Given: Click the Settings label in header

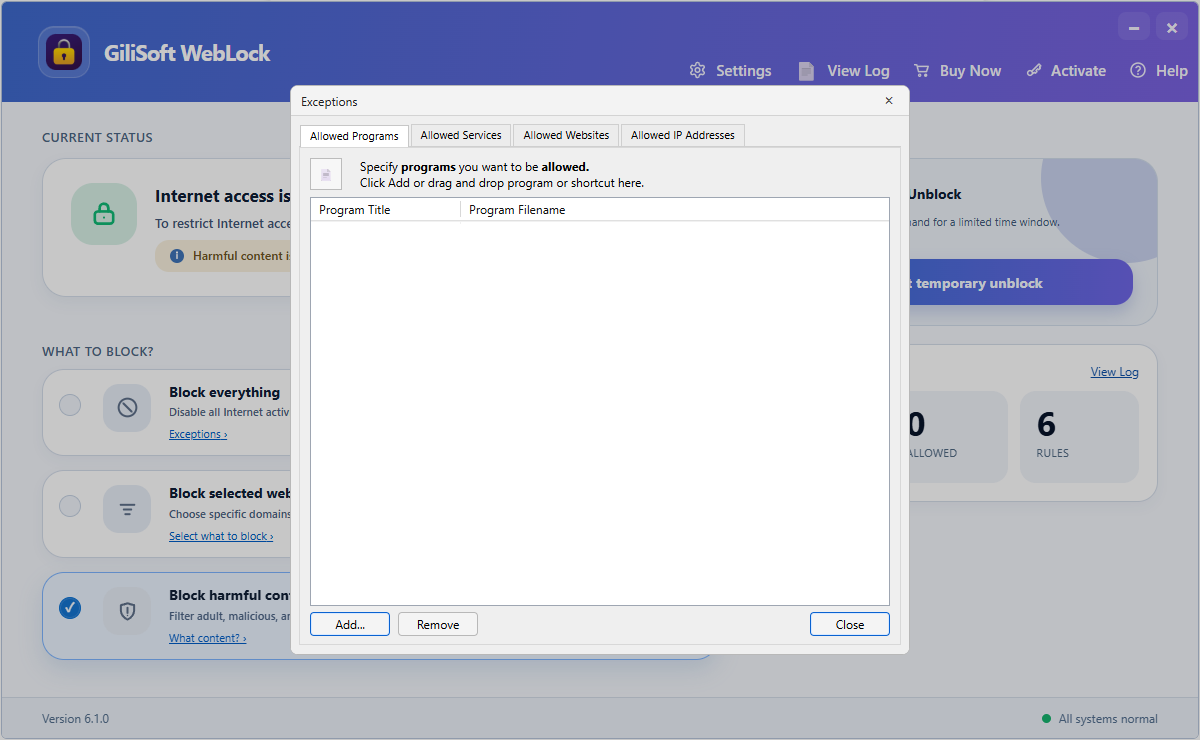Looking at the screenshot, I should point(744,71).
